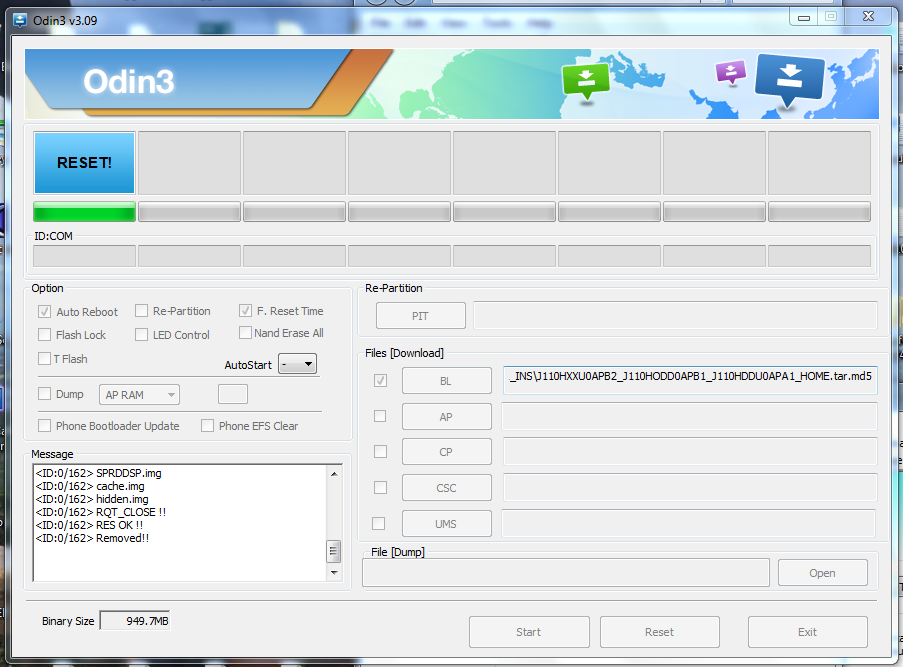Enable the LED Control checkbox
903x667 pixels.
(141, 335)
